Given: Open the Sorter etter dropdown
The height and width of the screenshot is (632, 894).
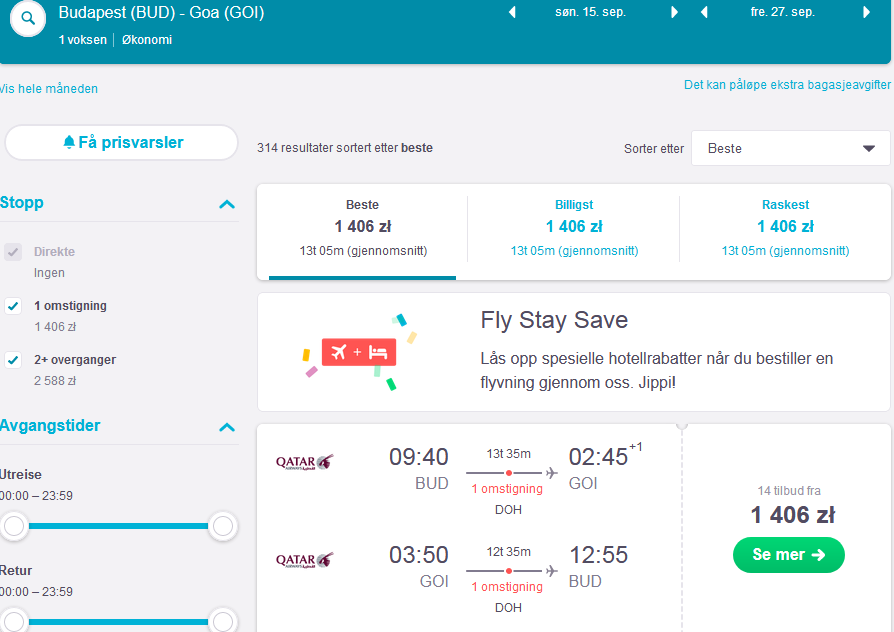Looking at the screenshot, I should point(790,148).
